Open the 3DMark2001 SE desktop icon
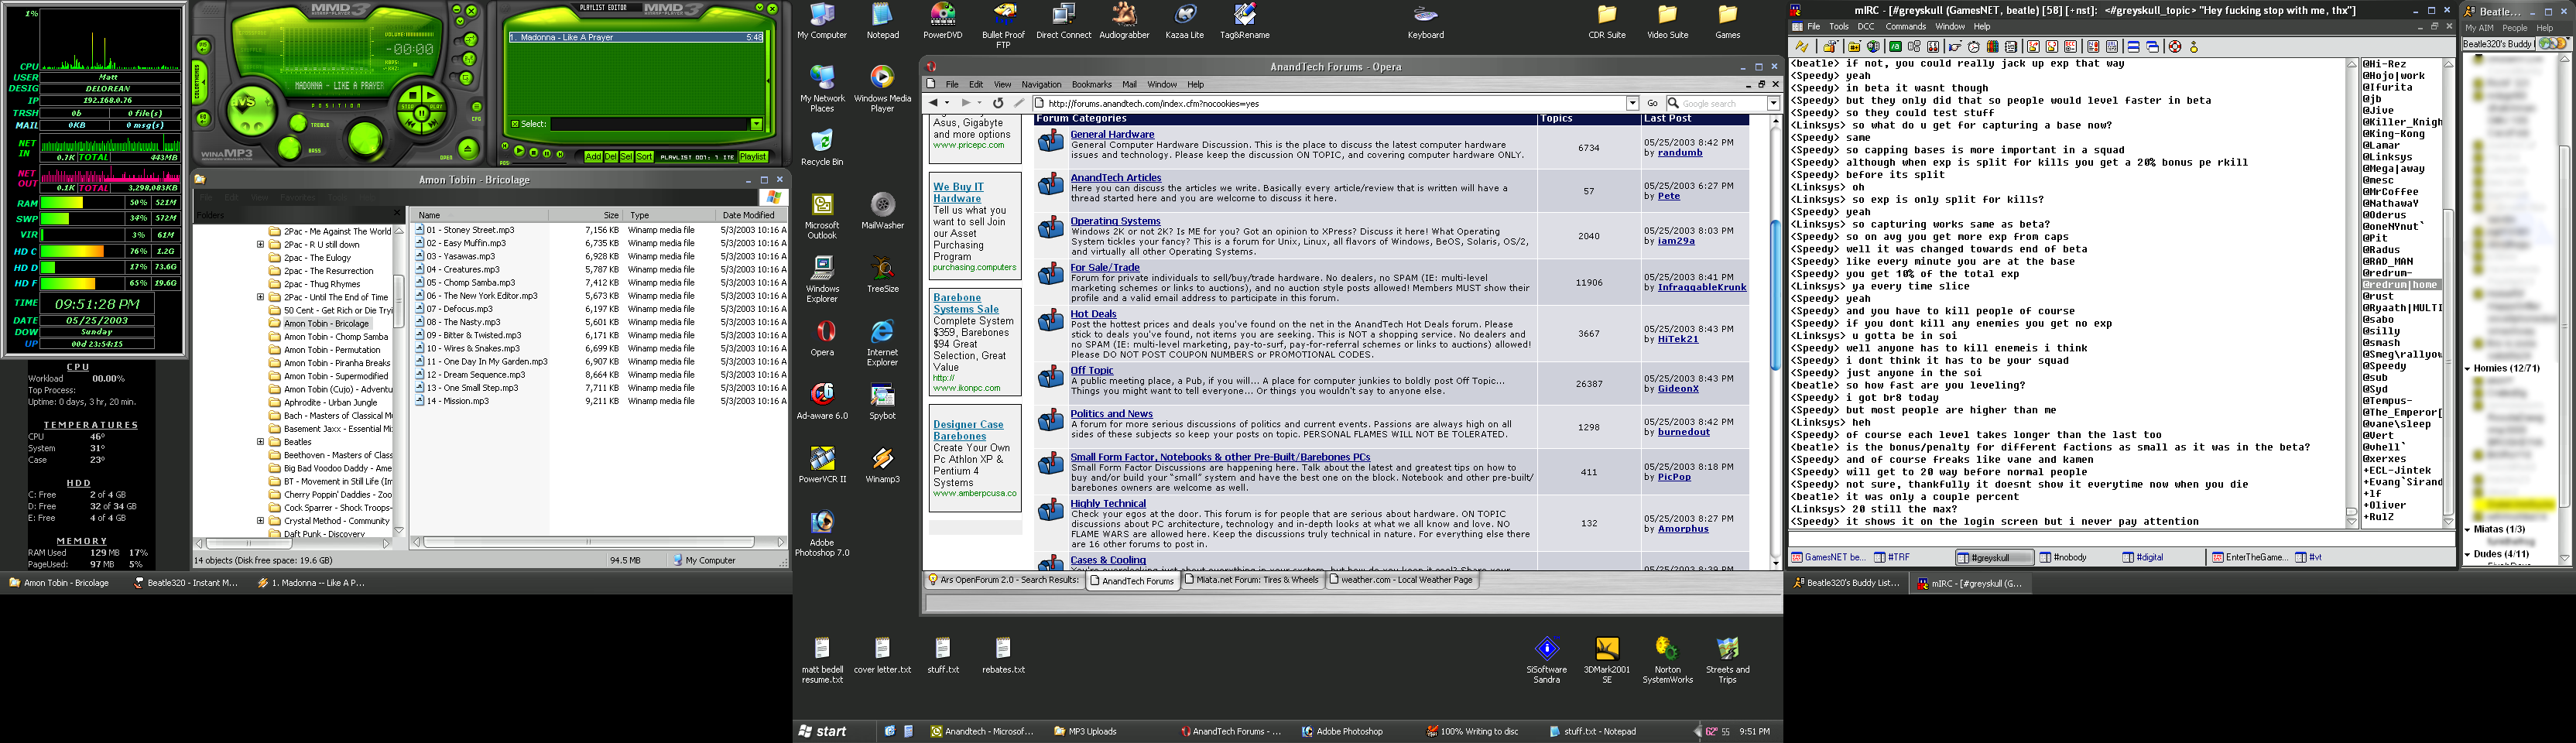2576x743 pixels. click(1607, 660)
